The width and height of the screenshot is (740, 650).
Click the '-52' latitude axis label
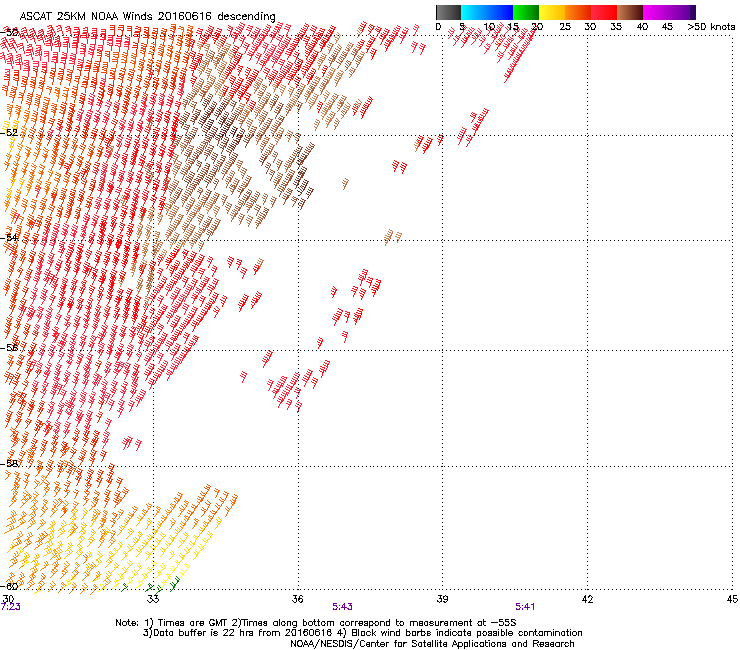click(9, 133)
